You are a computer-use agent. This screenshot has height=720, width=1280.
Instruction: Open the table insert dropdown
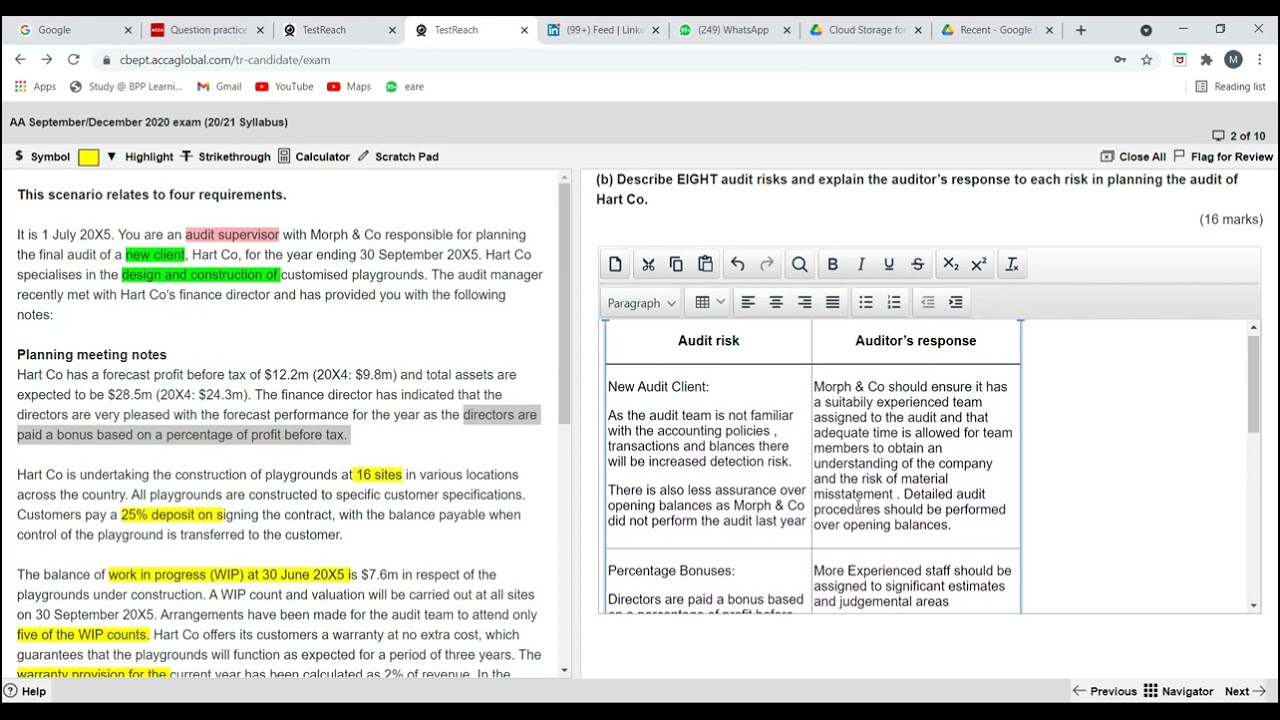709,302
